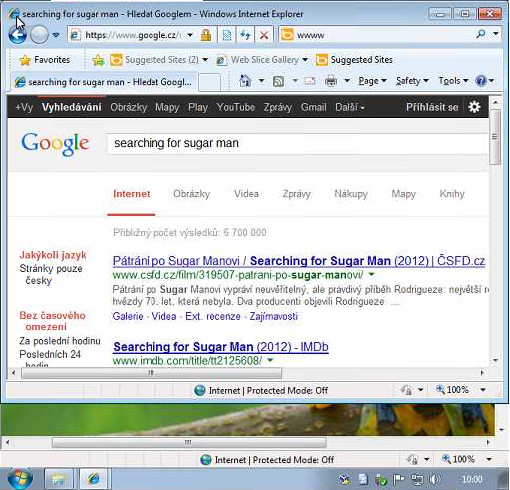
Task: Filter results to Stránky pouze česky
Action: point(51,274)
